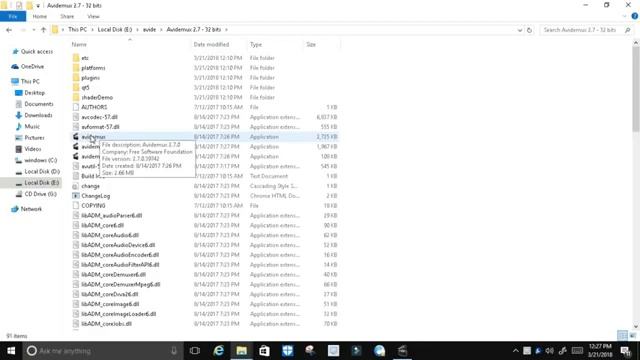Select the platforms folder icon
The height and width of the screenshot is (360, 640).
(x=76, y=68)
